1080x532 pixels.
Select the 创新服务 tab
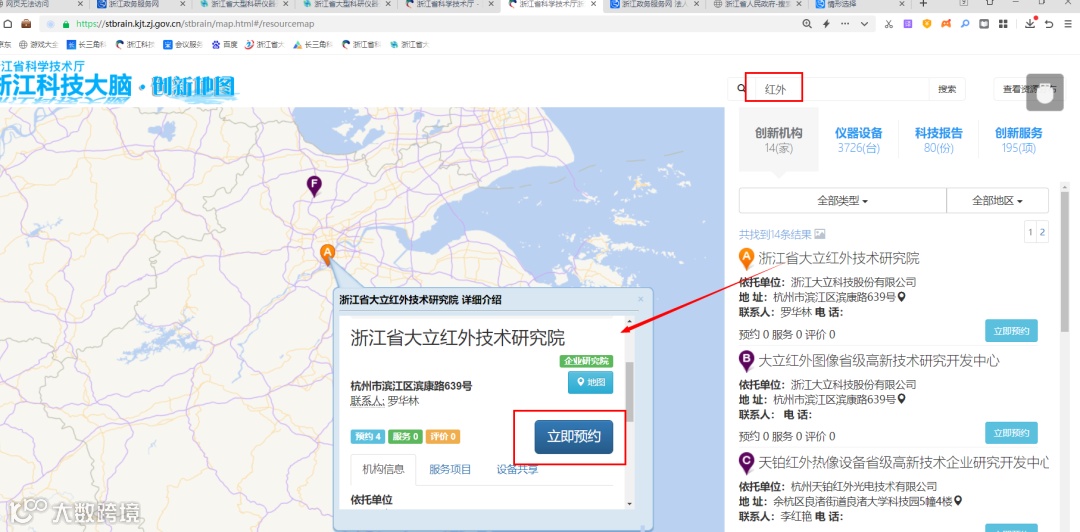(1019, 140)
